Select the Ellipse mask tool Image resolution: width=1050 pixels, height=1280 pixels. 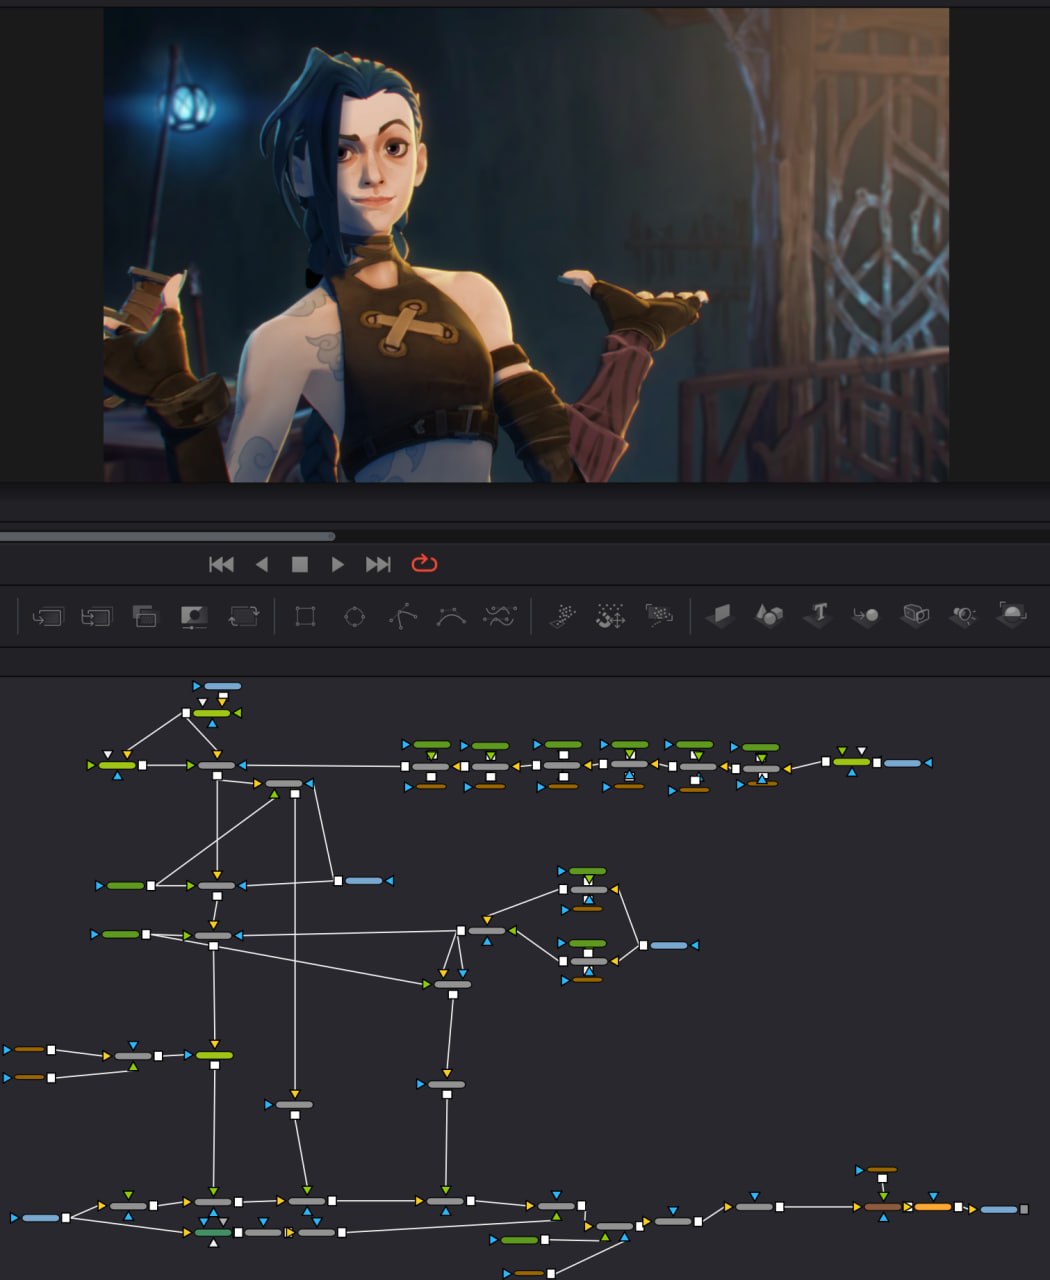354,616
